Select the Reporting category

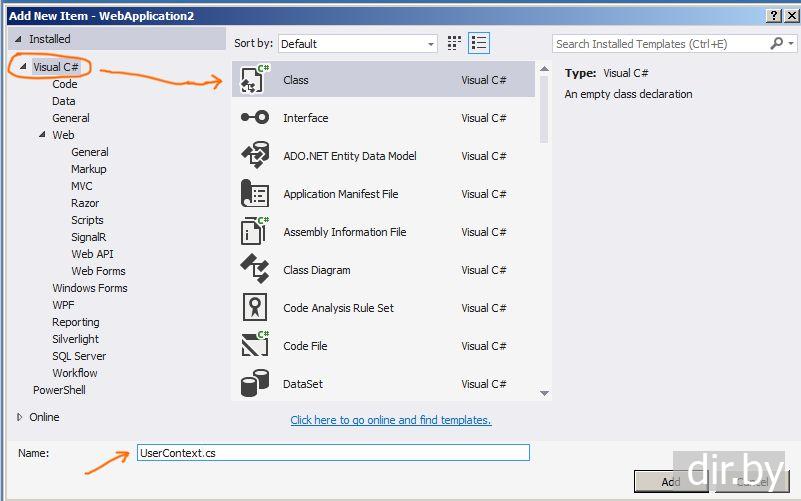pos(76,322)
